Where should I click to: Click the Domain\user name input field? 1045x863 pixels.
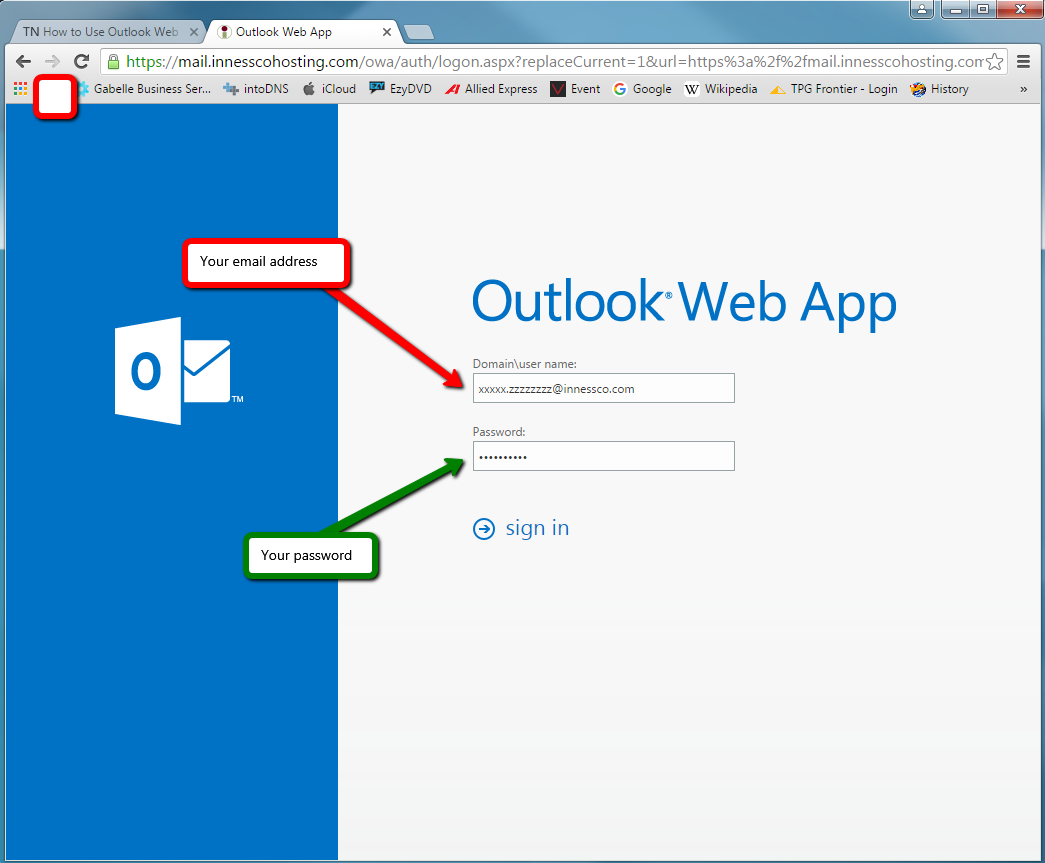(604, 388)
